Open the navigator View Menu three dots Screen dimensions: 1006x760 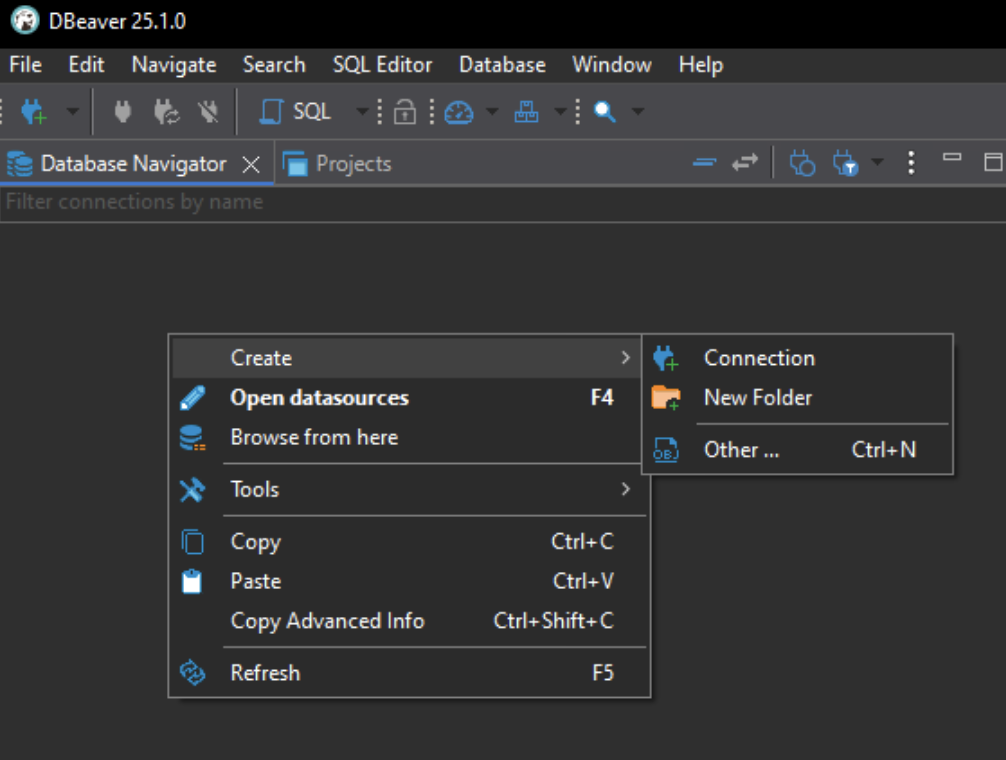[x=911, y=163]
